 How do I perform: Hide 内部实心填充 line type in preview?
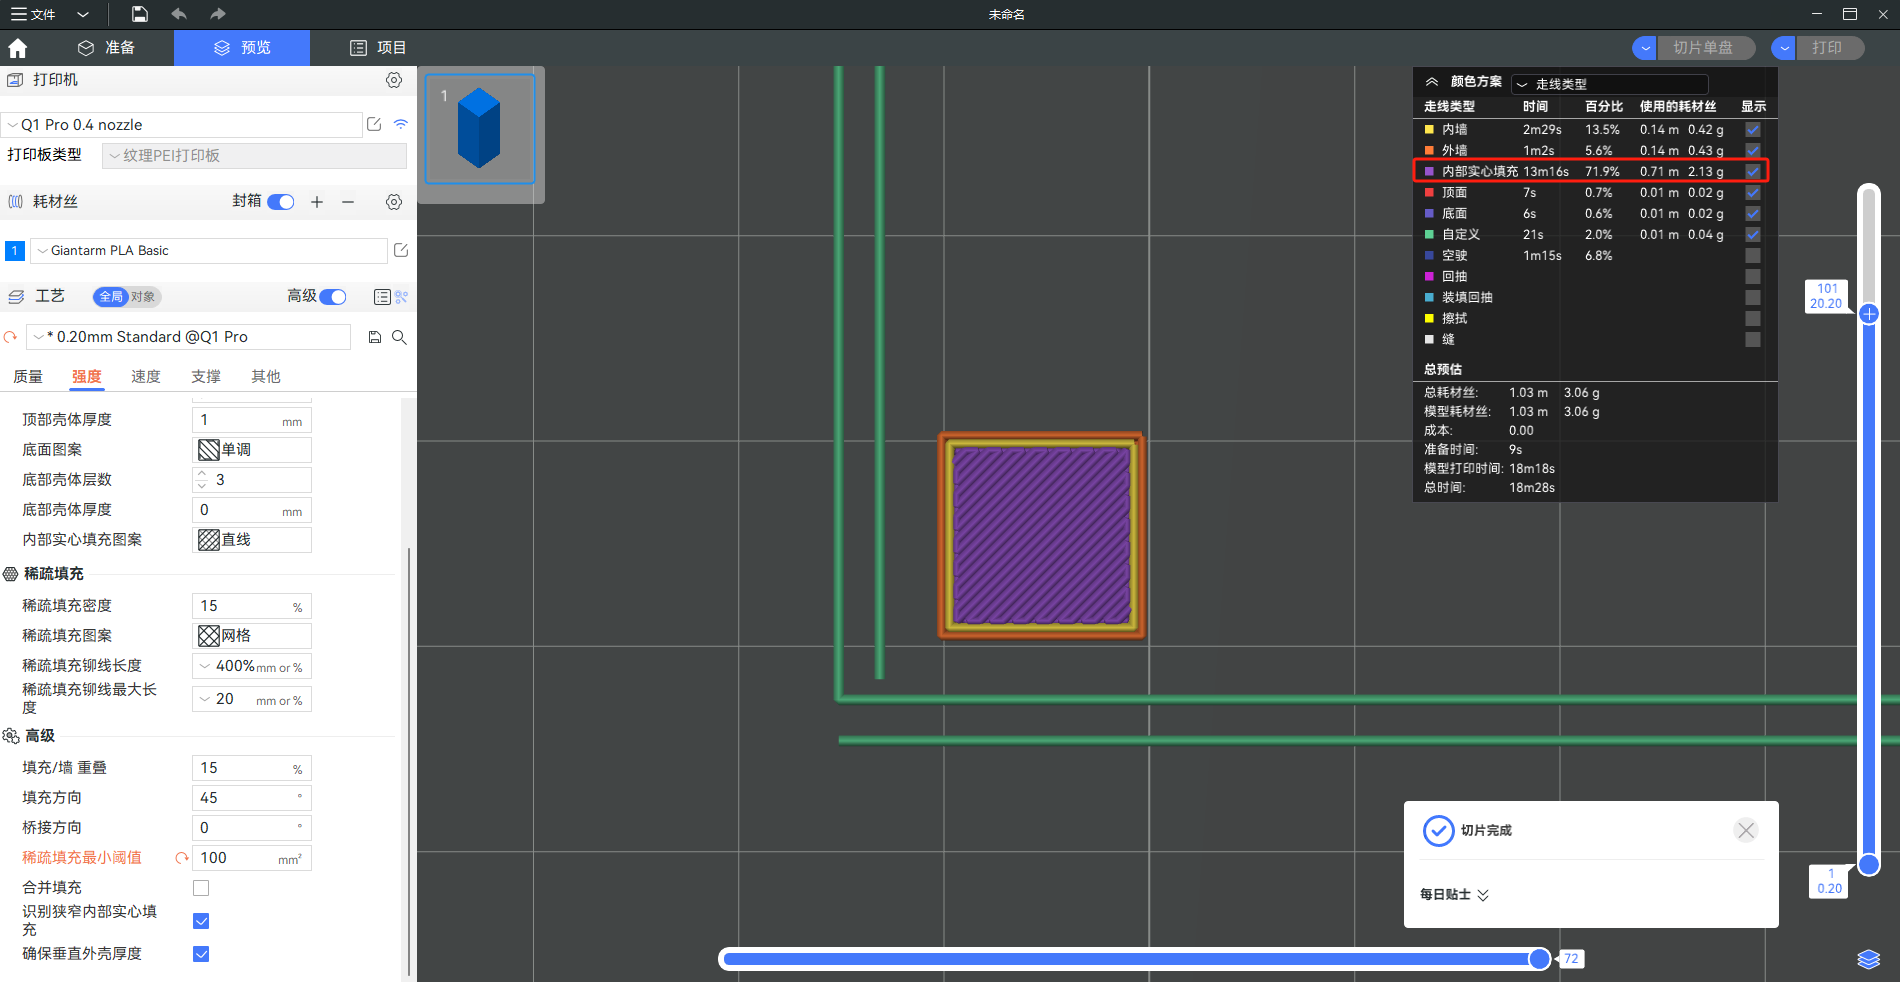pyautogui.click(x=1752, y=172)
